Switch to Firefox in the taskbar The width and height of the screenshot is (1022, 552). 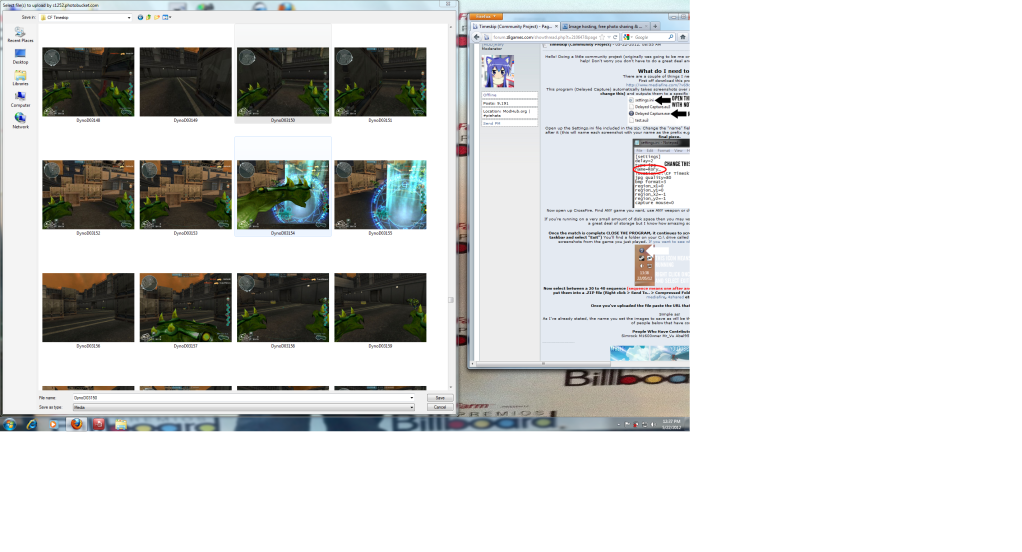[x=76, y=424]
